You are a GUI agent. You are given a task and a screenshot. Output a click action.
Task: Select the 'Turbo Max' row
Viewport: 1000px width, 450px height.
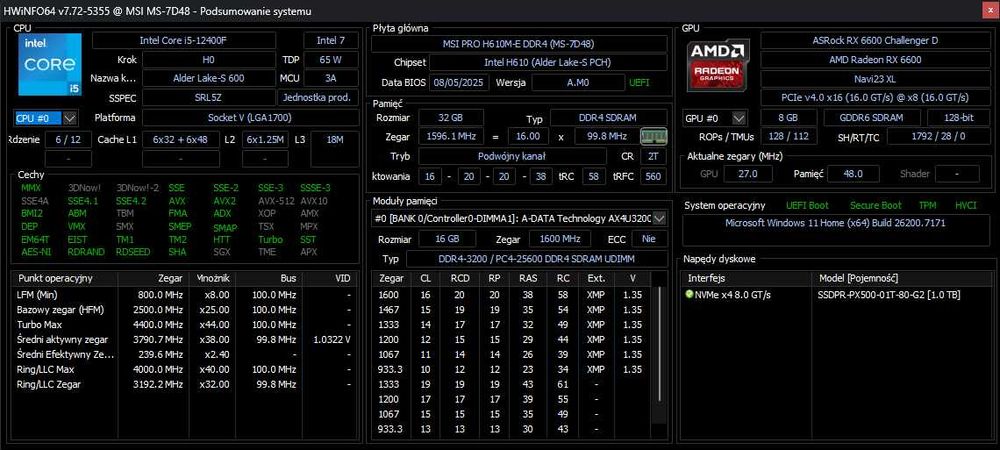click(183, 324)
